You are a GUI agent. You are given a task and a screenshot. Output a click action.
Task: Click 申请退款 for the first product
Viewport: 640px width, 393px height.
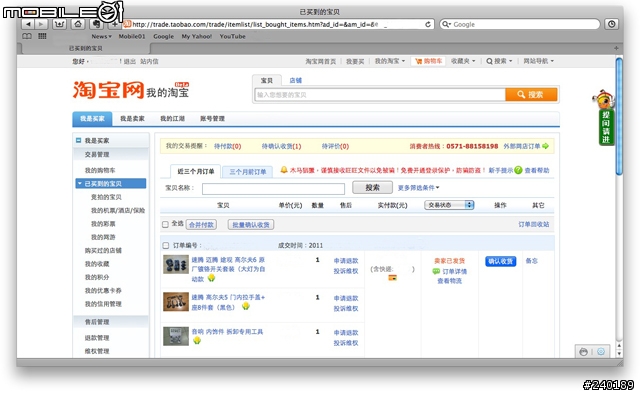(x=346, y=261)
